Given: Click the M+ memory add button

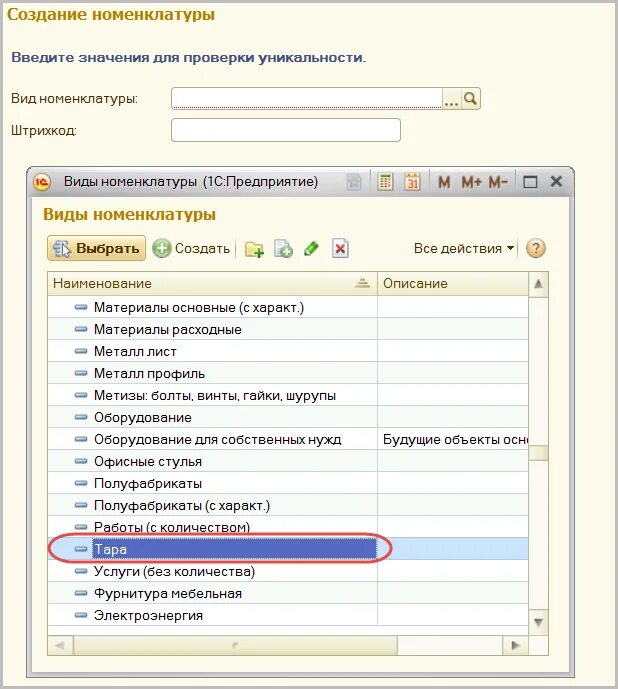Looking at the screenshot, I should (x=472, y=181).
